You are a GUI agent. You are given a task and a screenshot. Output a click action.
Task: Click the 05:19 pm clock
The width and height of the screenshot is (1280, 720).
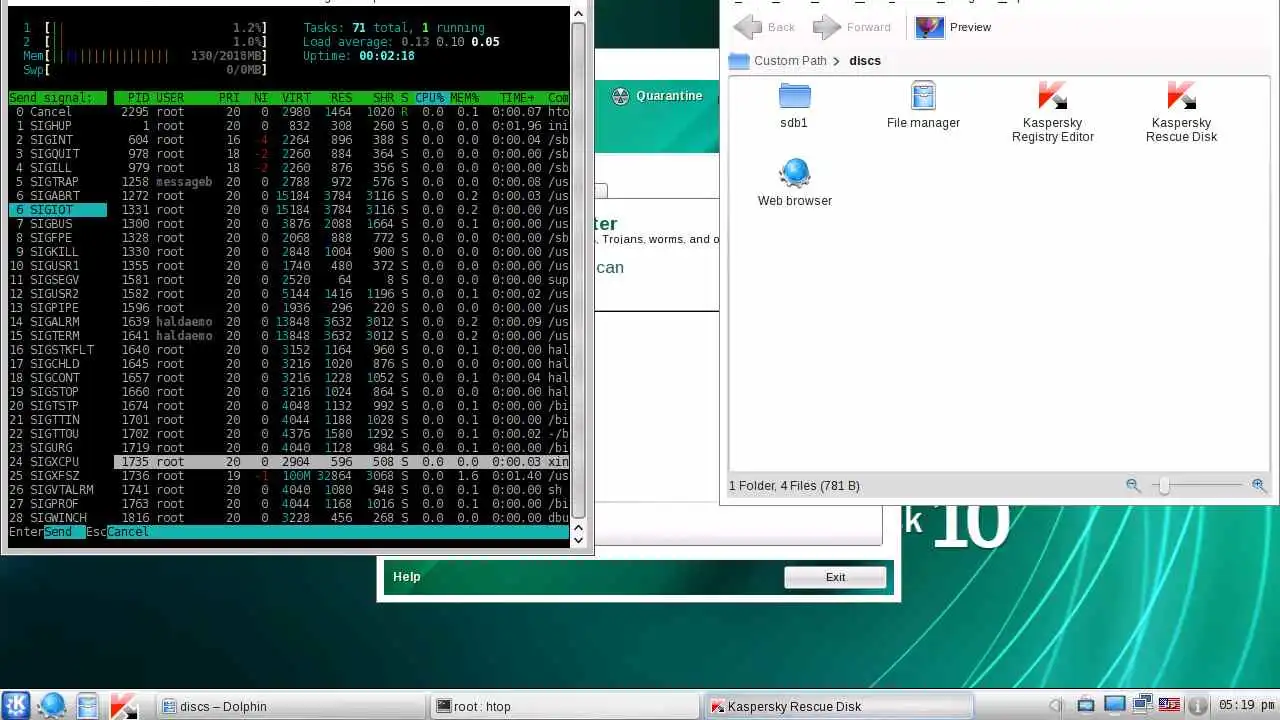(1245, 706)
